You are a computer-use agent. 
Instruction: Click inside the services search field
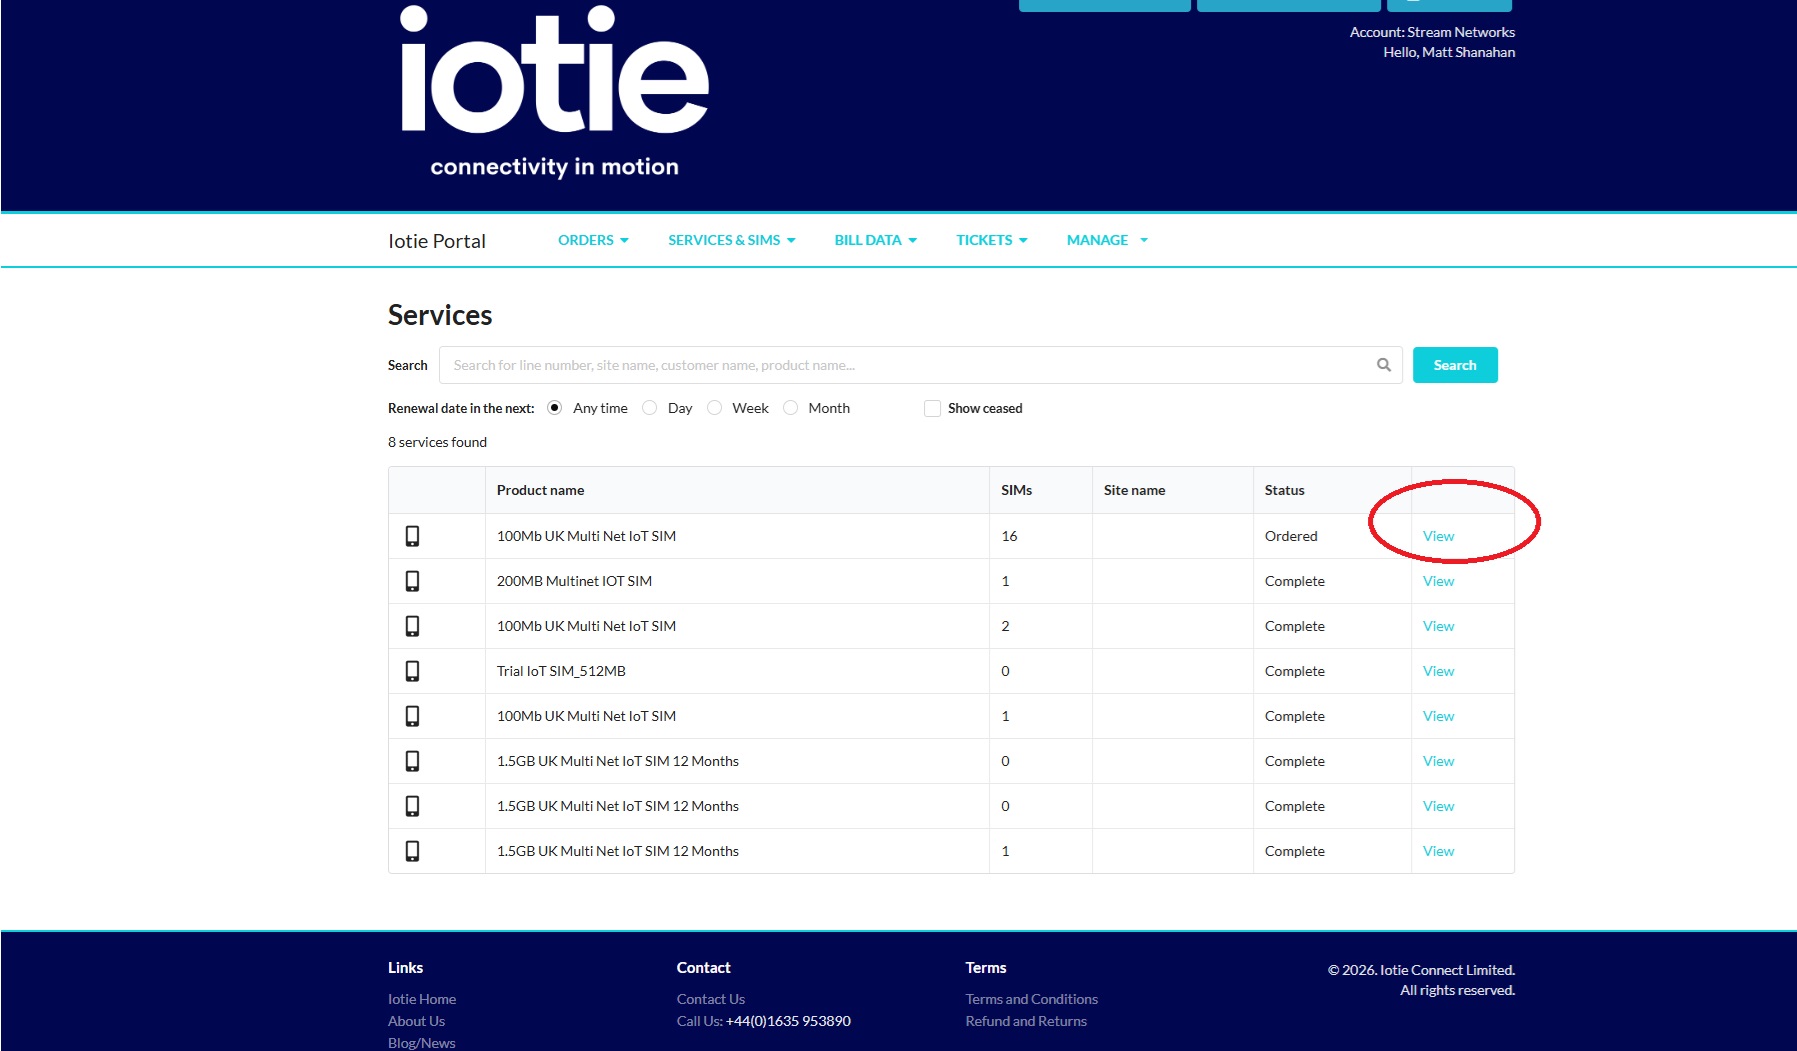click(900, 365)
